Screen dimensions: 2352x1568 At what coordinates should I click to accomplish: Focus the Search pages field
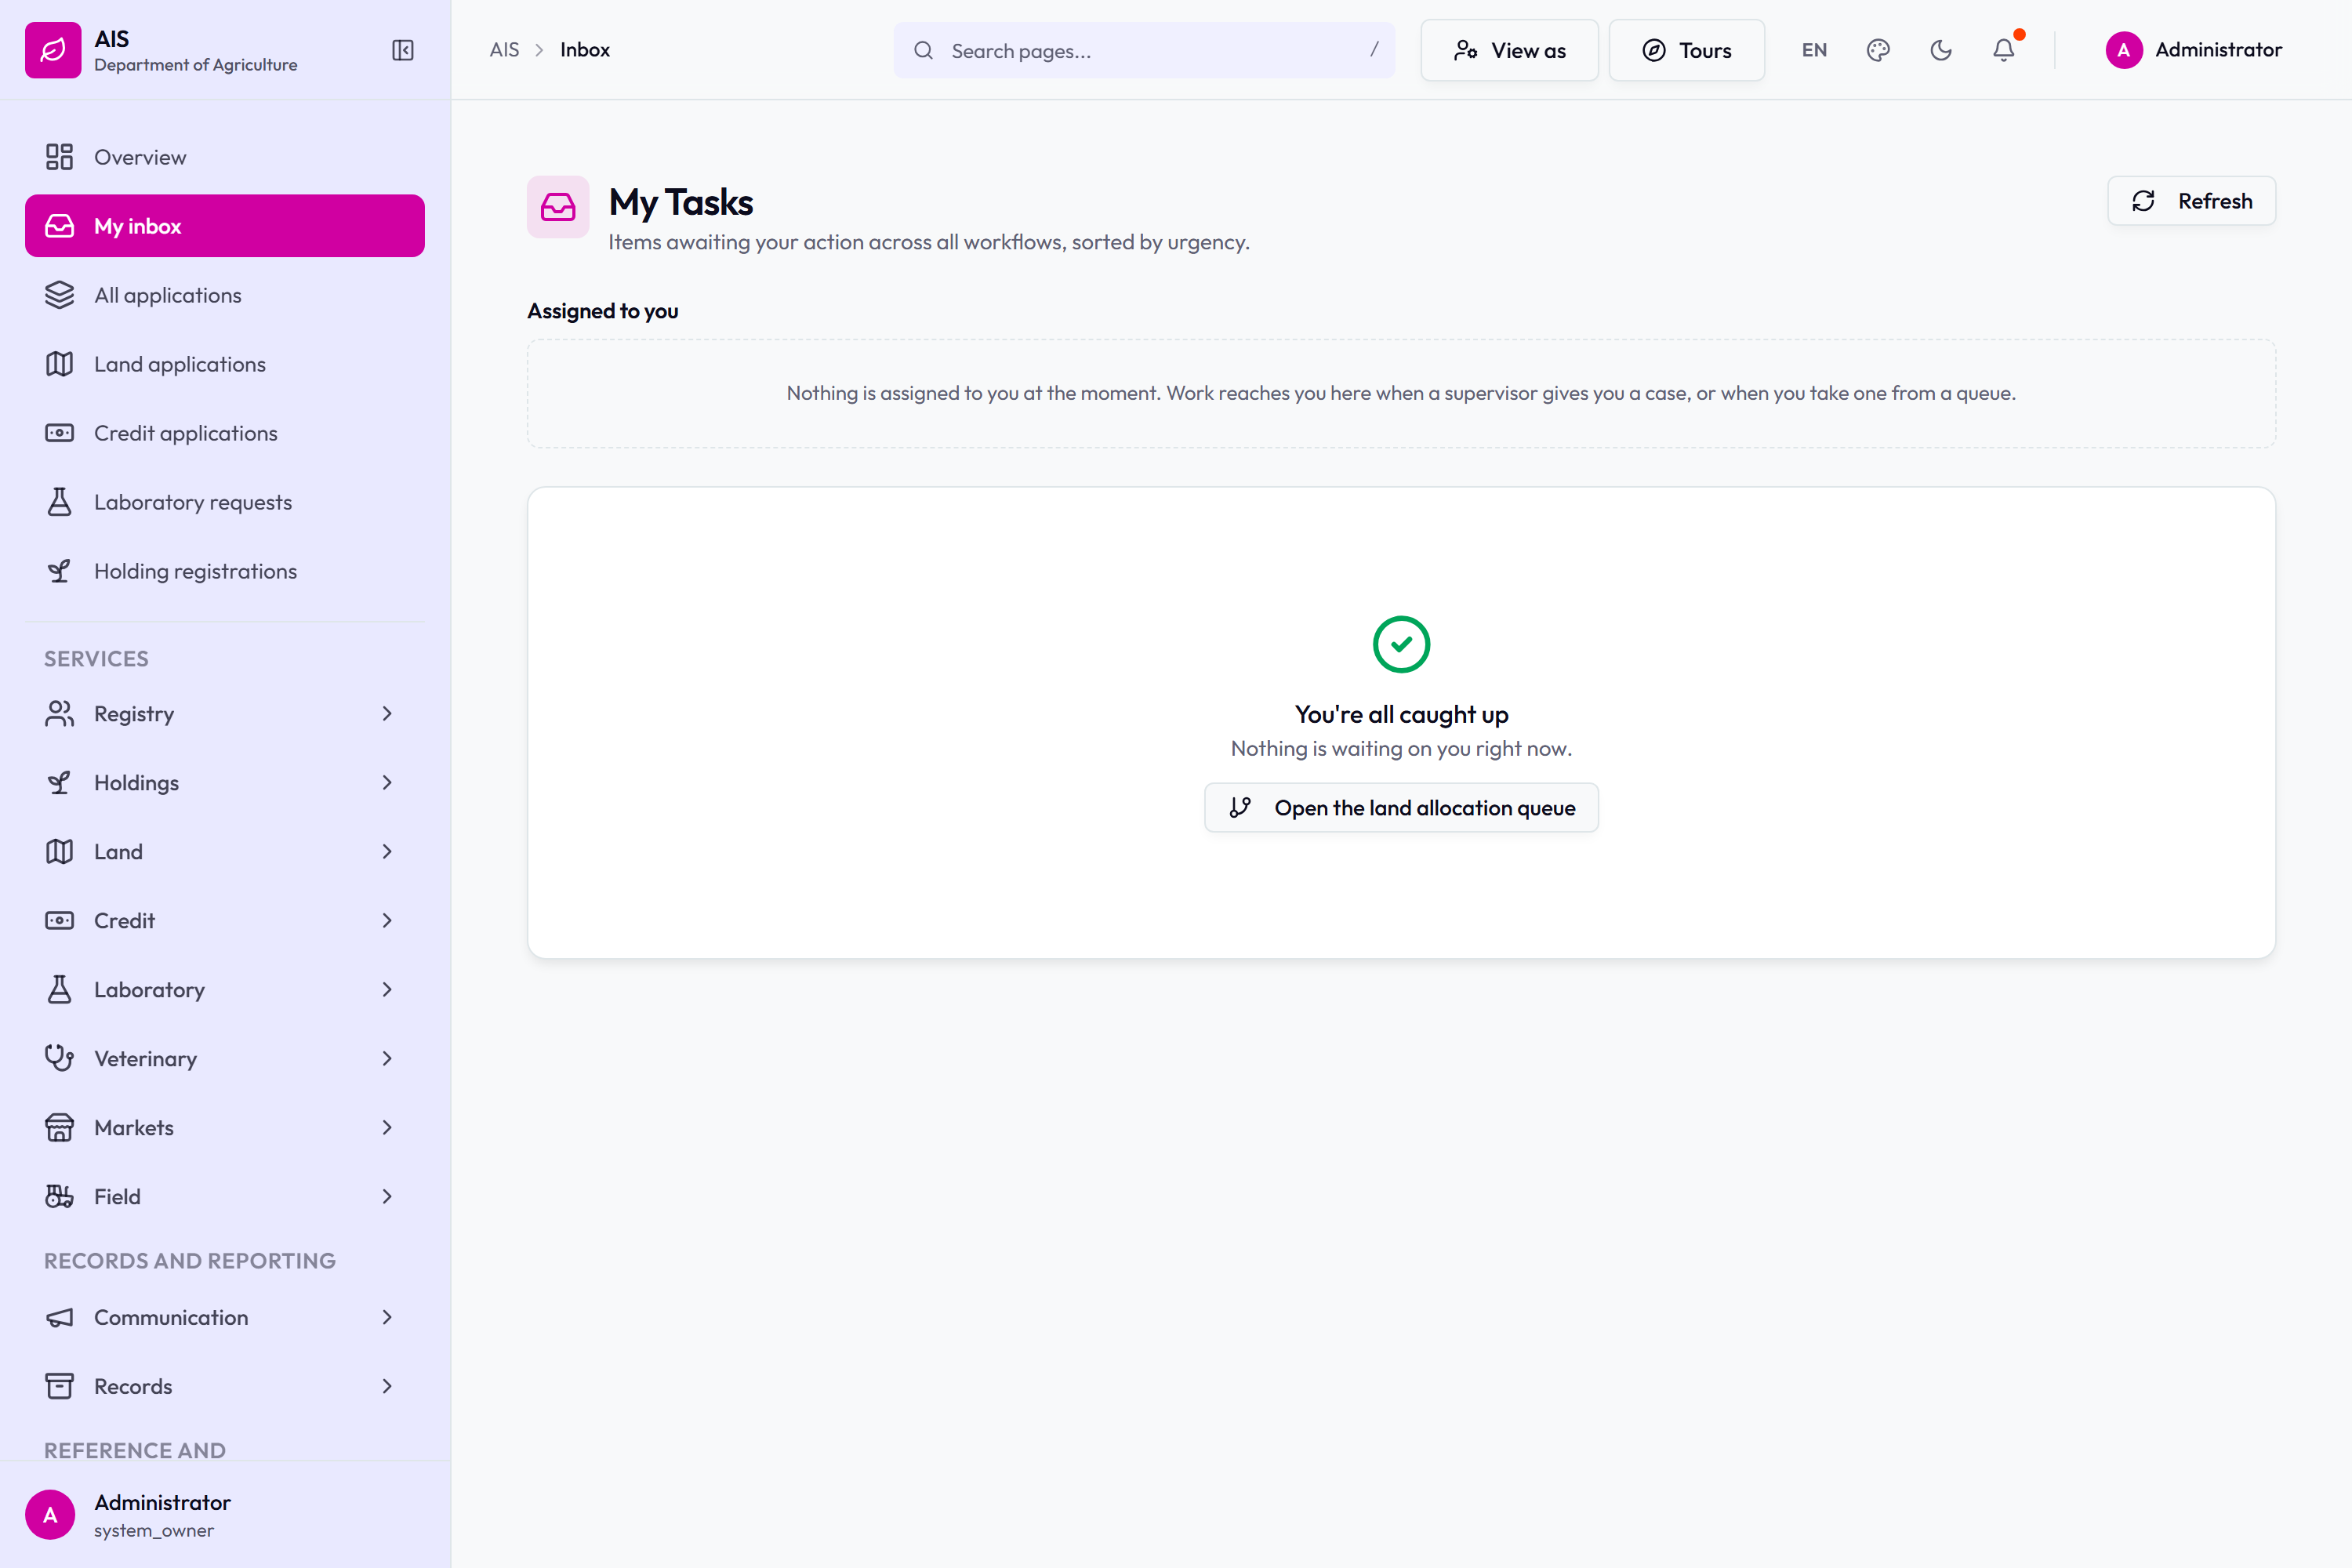coord(1144,50)
